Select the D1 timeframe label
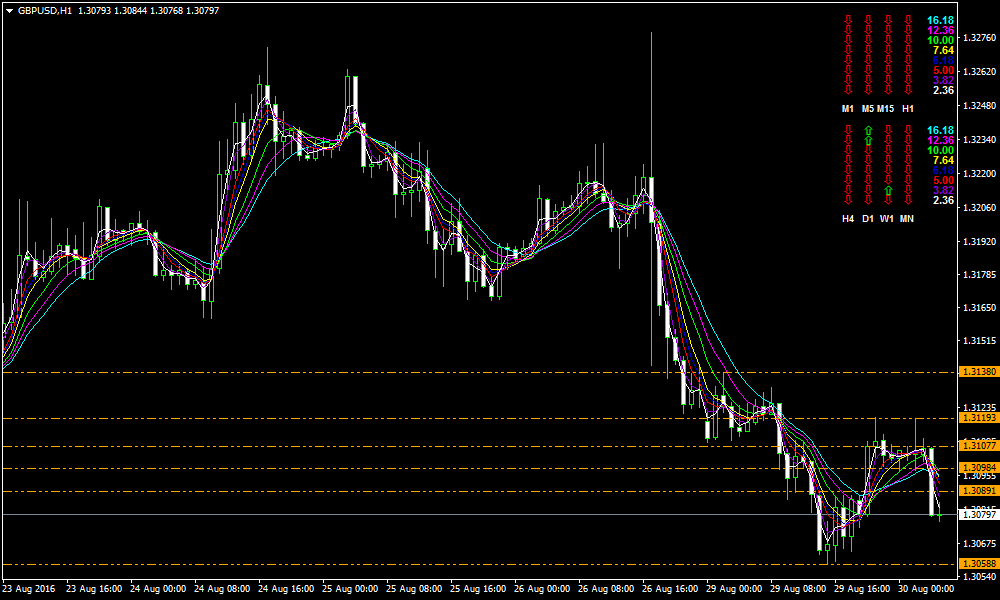Image resolution: width=1000 pixels, height=600 pixels. pos(868,218)
